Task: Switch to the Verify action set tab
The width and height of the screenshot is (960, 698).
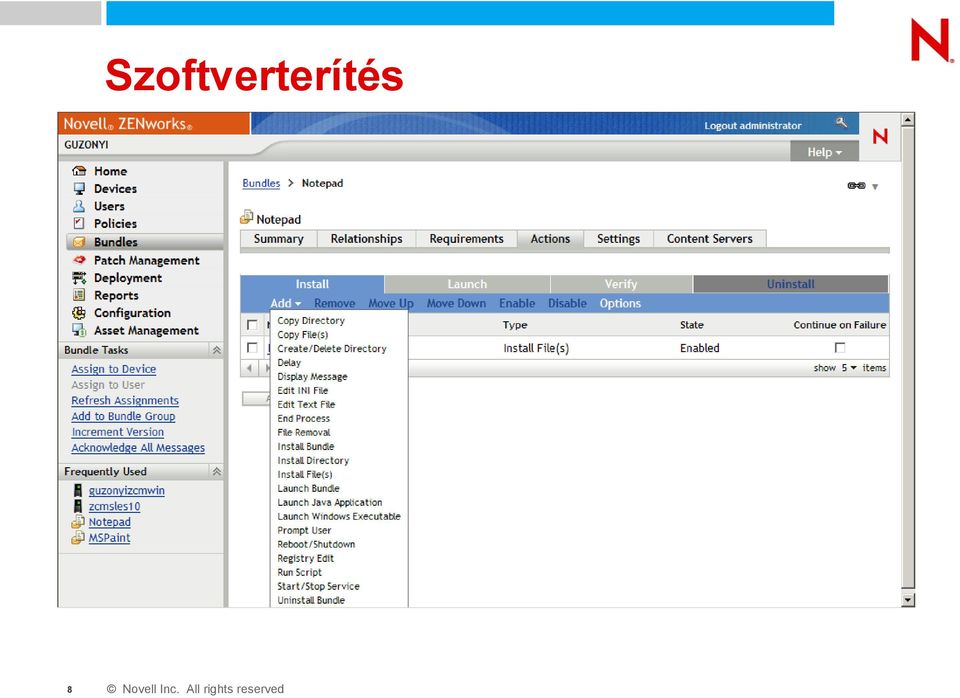Action: click(621, 284)
